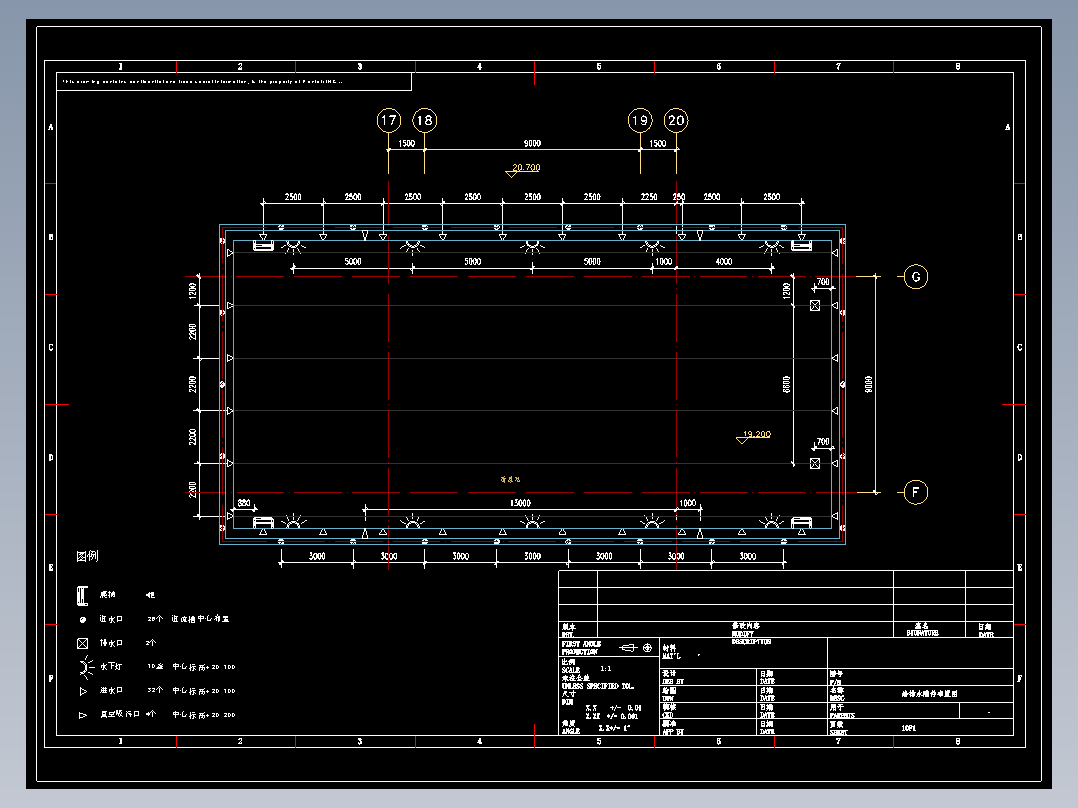Click the underwater light symbol in the legend
Screen dimensions: 1078x808
pos(86,666)
